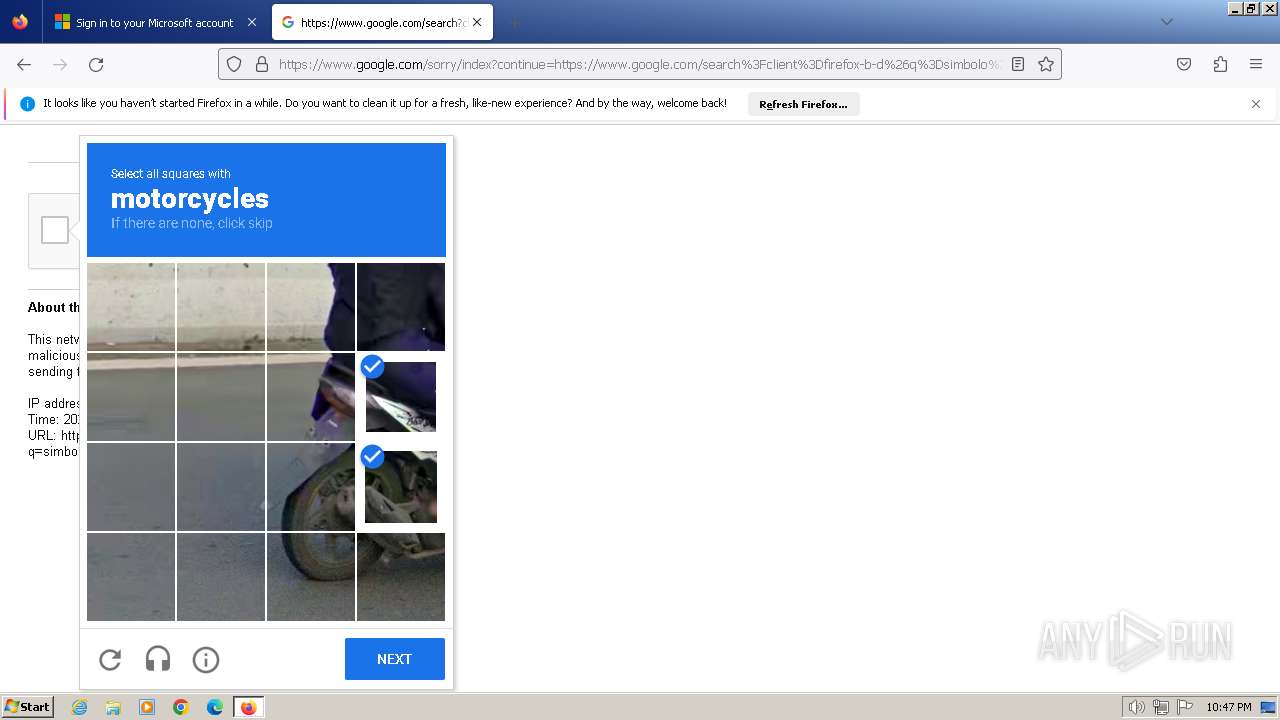Image resolution: width=1280 pixels, height=720 pixels.
Task: Select tile with purple scooter front body
Action: (311, 397)
